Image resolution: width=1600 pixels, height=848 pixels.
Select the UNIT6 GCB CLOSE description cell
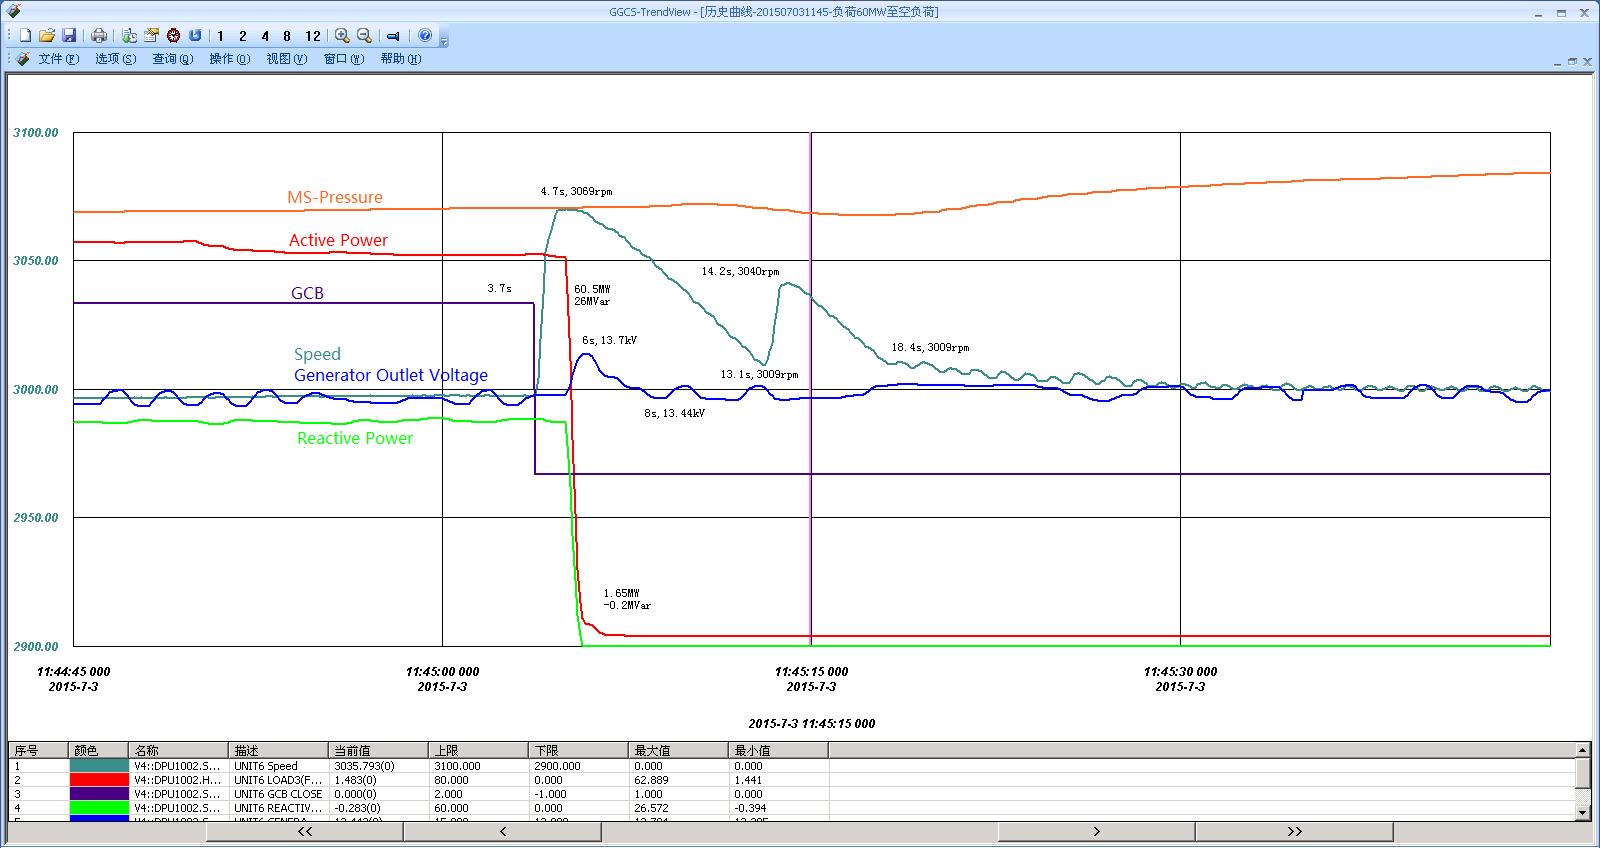tap(279, 794)
